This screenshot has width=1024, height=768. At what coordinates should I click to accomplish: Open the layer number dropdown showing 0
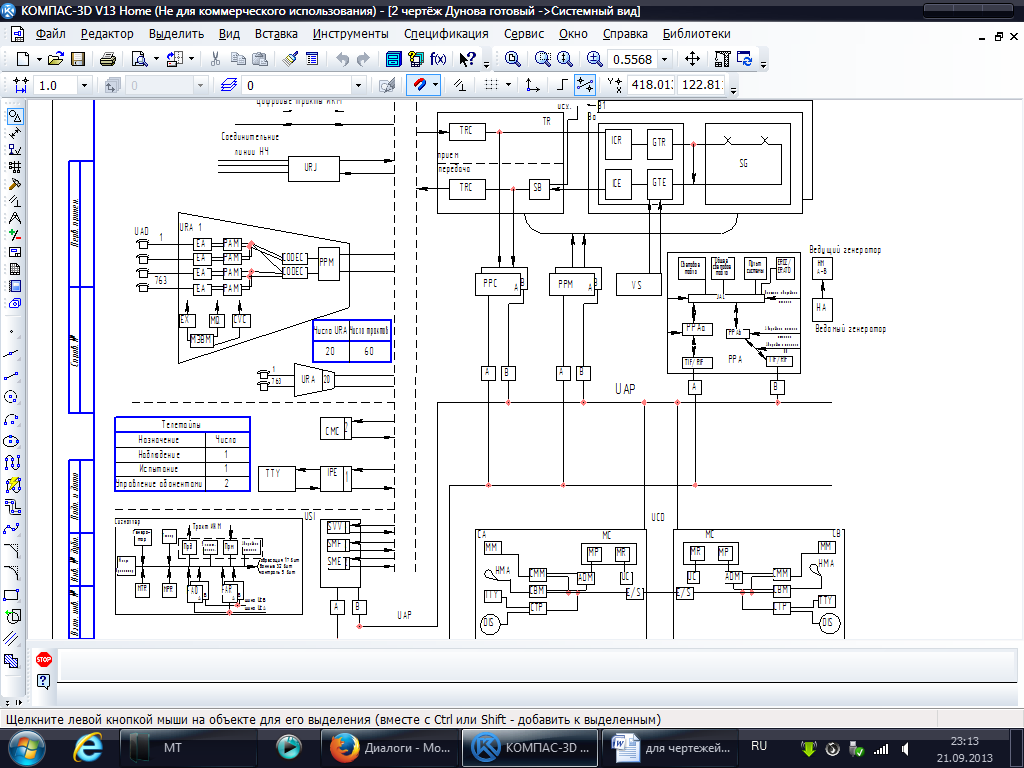pyautogui.click(x=358, y=86)
